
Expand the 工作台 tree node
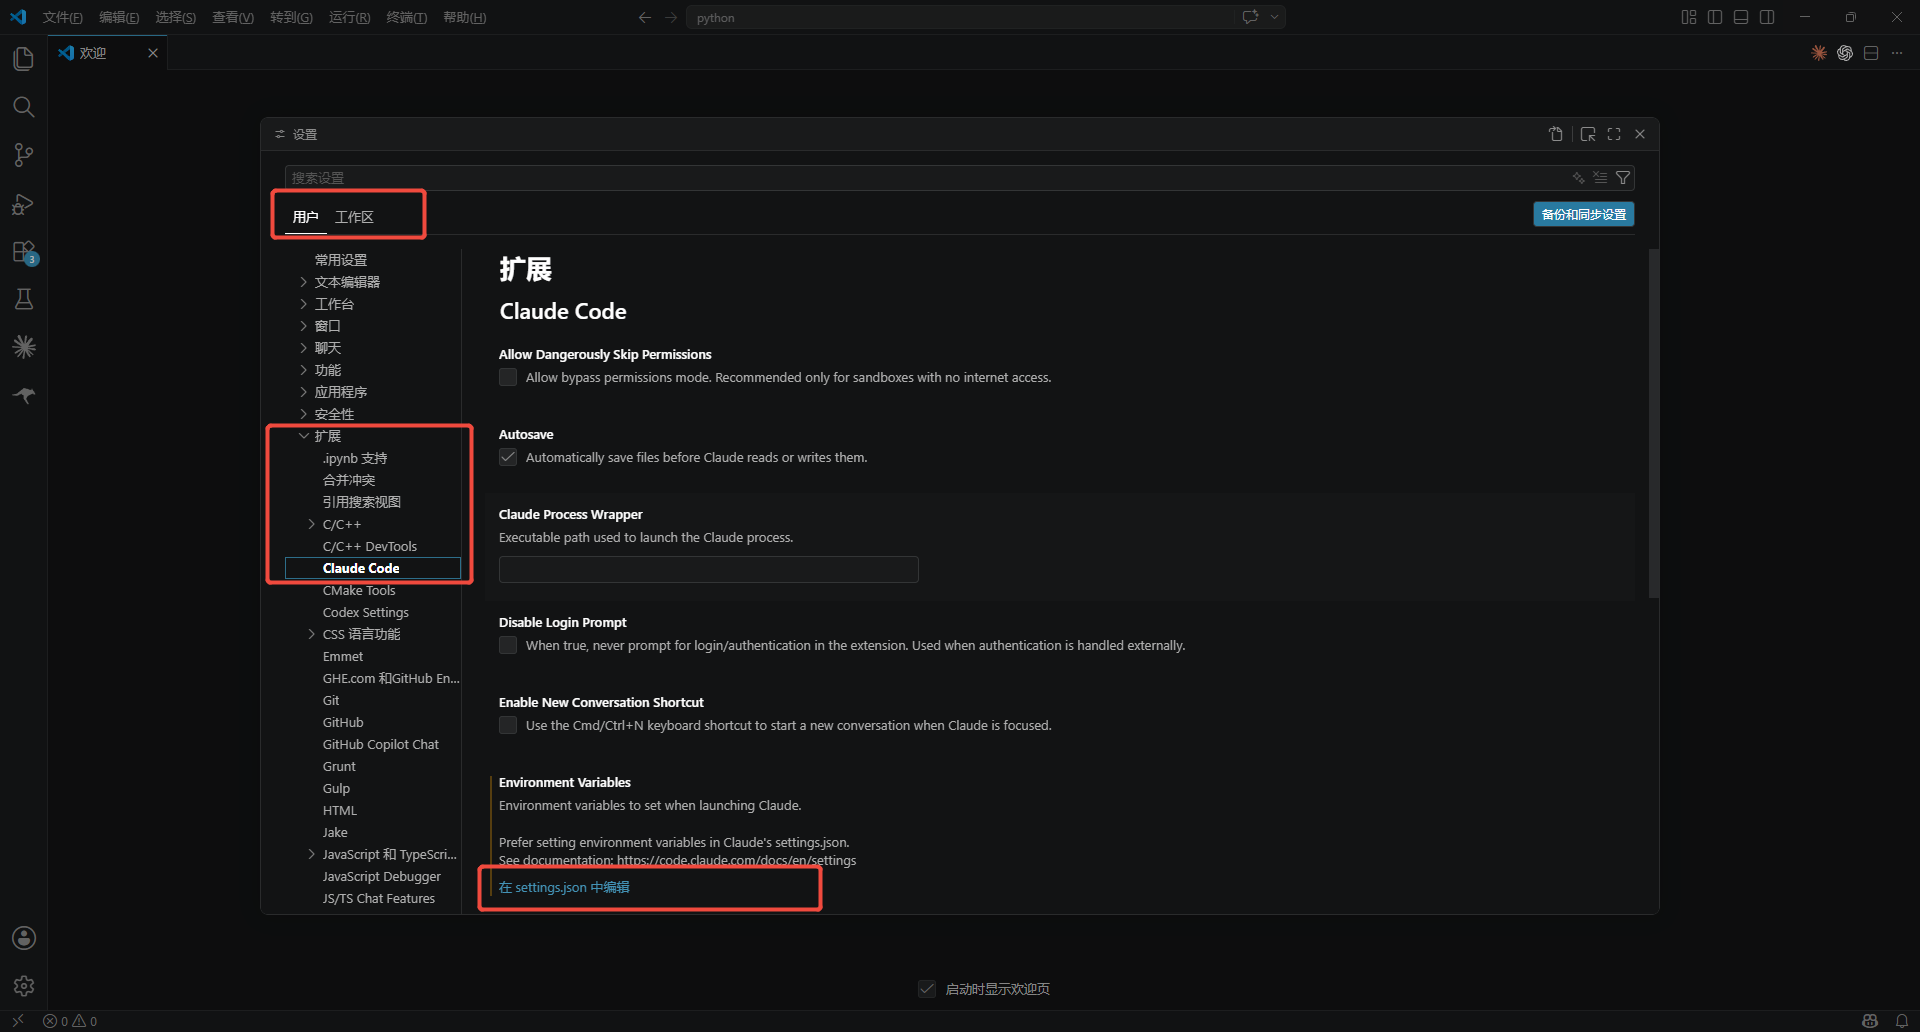(304, 304)
